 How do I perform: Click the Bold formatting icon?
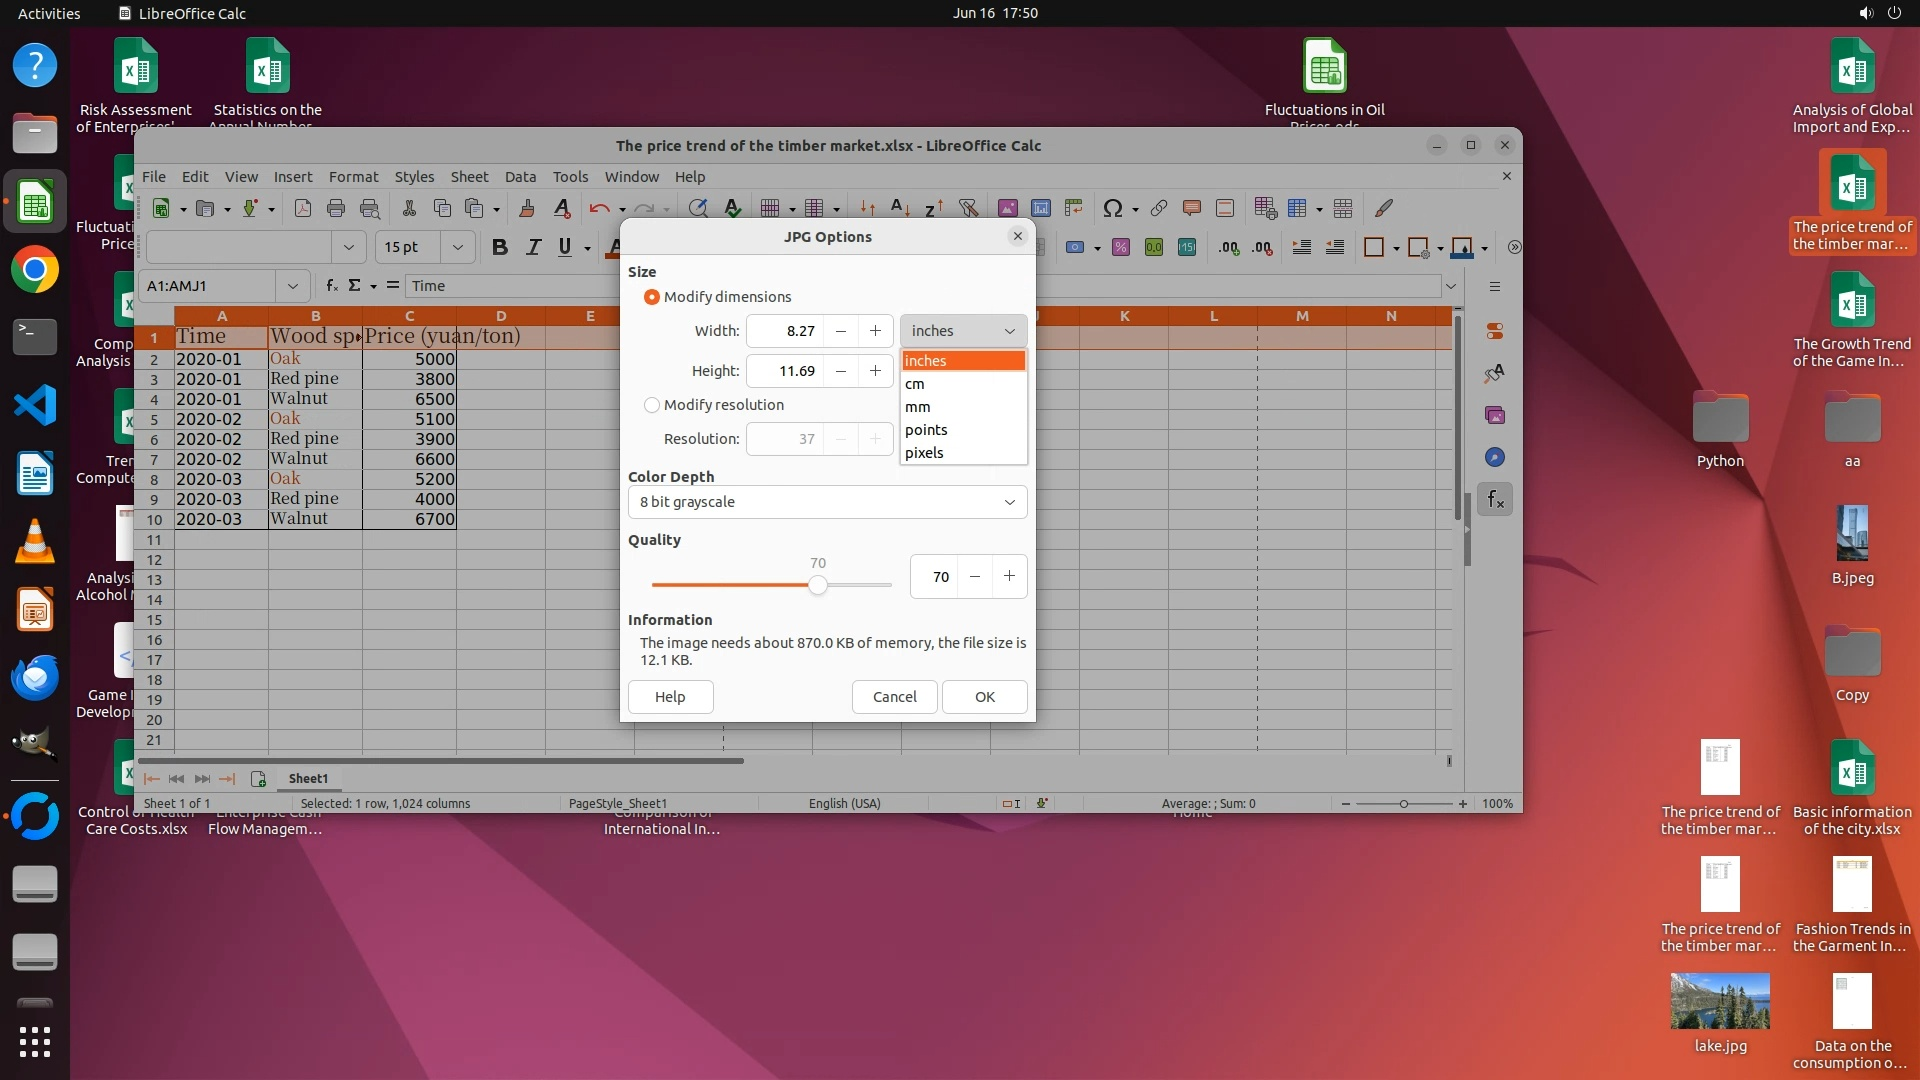[x=499, y=248]
